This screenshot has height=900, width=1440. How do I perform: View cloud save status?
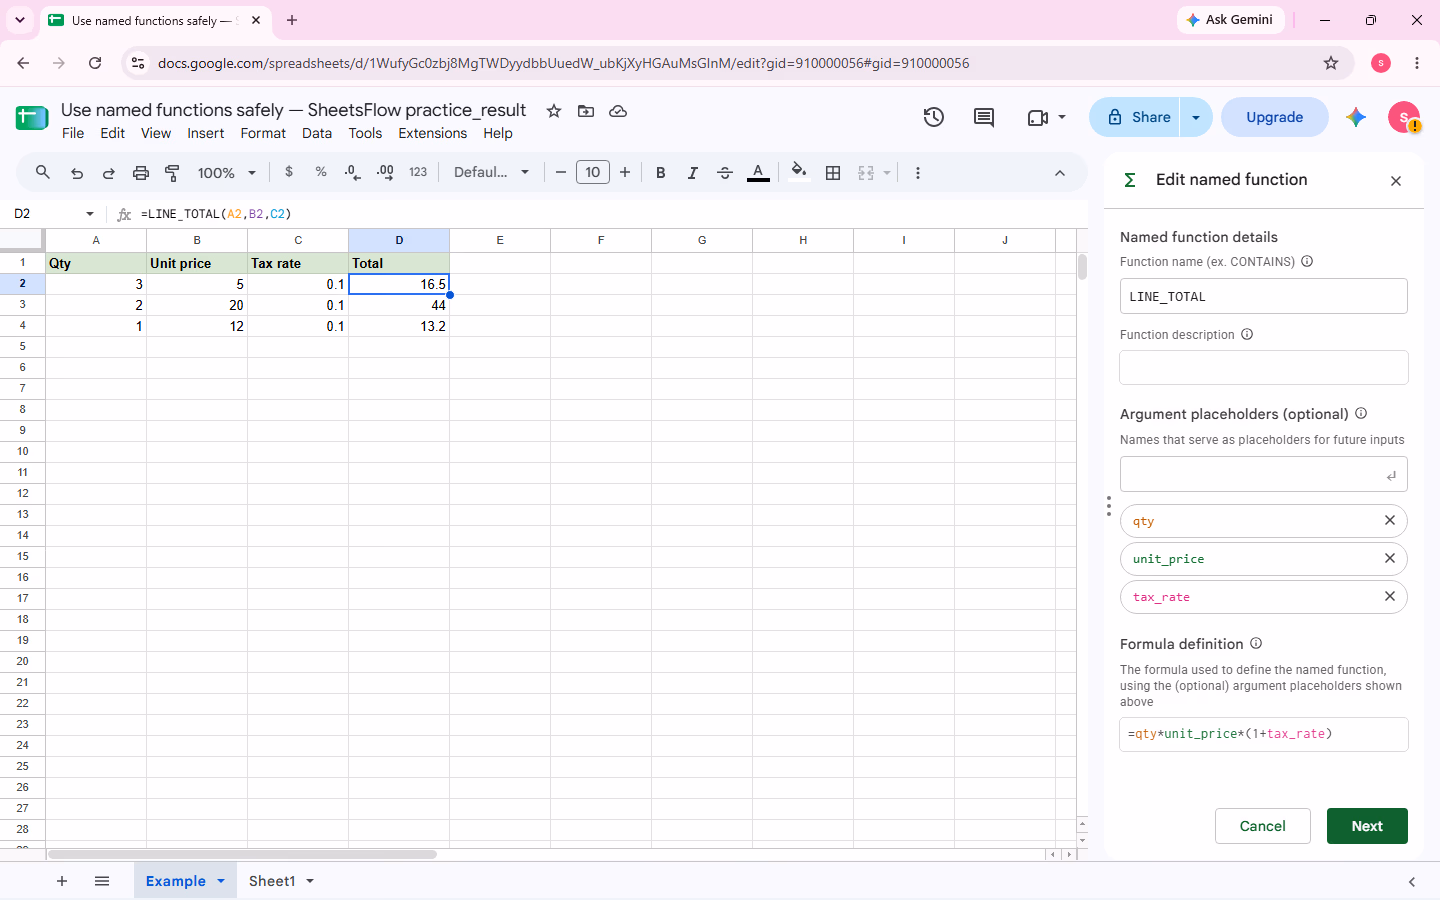[618, 111]
